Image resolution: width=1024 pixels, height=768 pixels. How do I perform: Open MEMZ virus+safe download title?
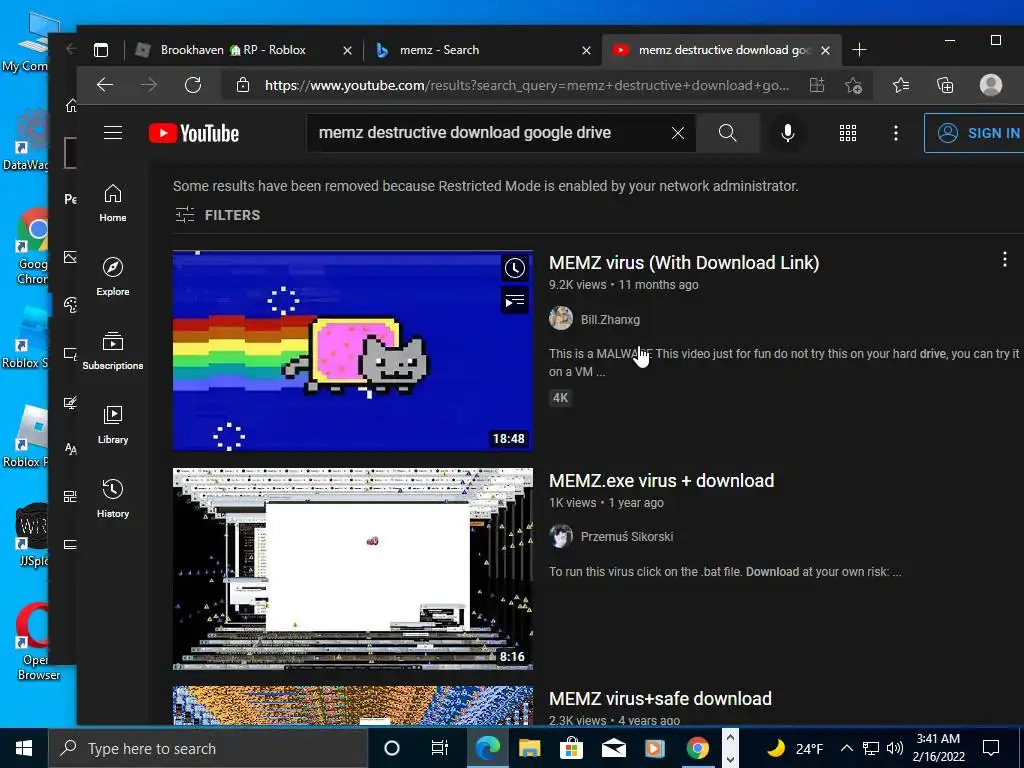(x=660, y=699)
